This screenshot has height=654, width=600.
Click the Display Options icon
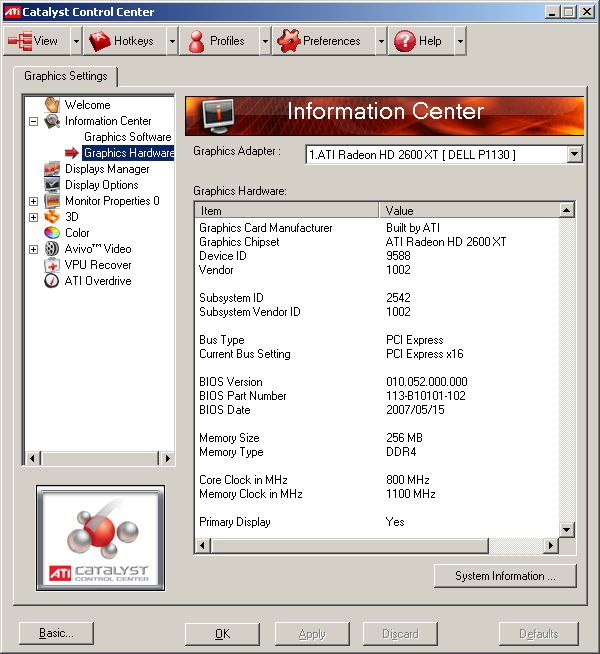pyautogui.click(x=52, y=185)
